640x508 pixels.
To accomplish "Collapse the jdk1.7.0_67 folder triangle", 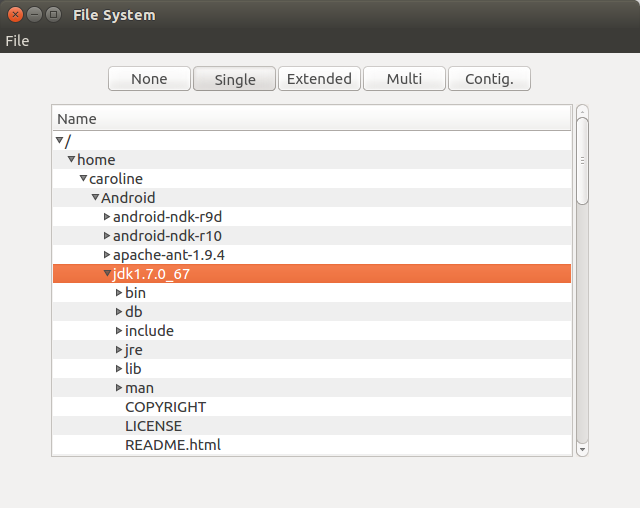I will (107, 274).
